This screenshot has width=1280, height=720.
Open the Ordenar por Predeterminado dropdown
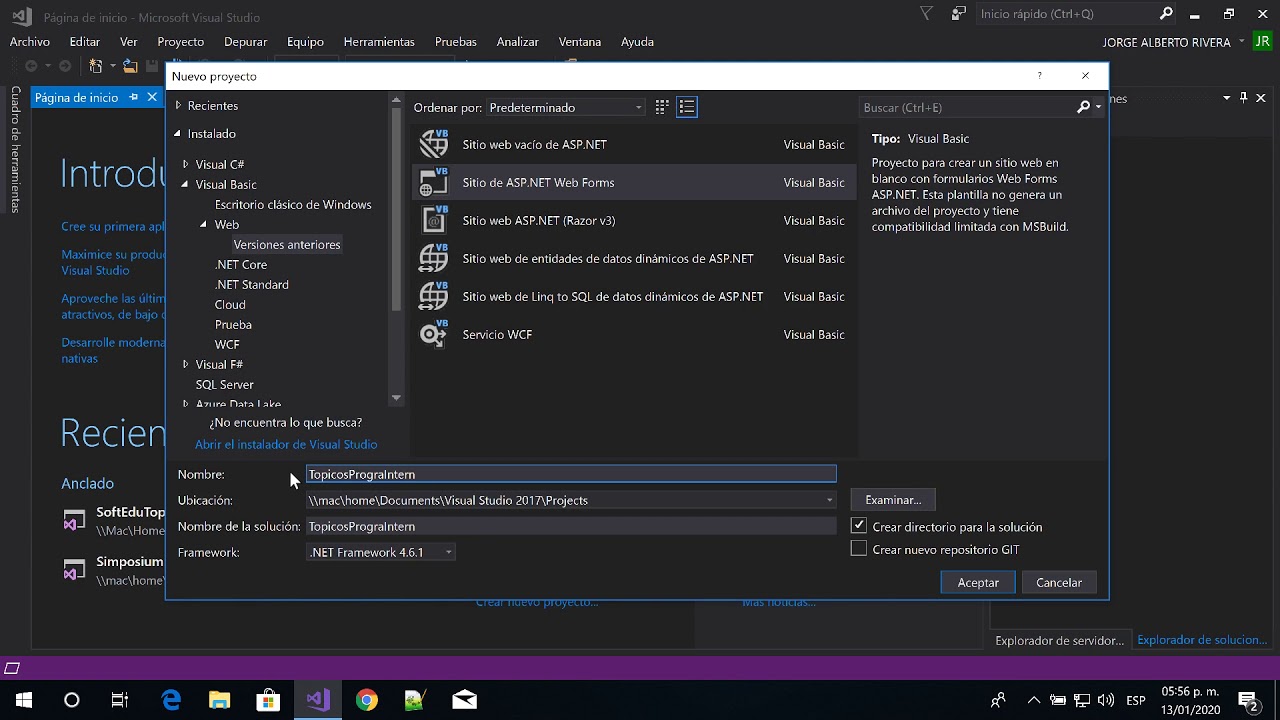(x=566, y=107)
